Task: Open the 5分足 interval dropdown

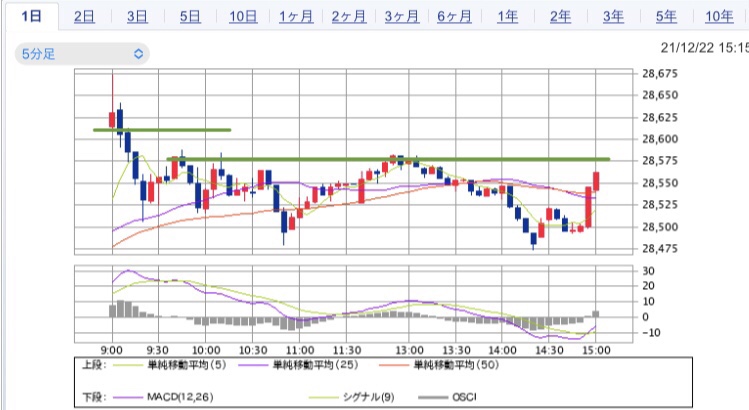Action: [x=82, y=54]
